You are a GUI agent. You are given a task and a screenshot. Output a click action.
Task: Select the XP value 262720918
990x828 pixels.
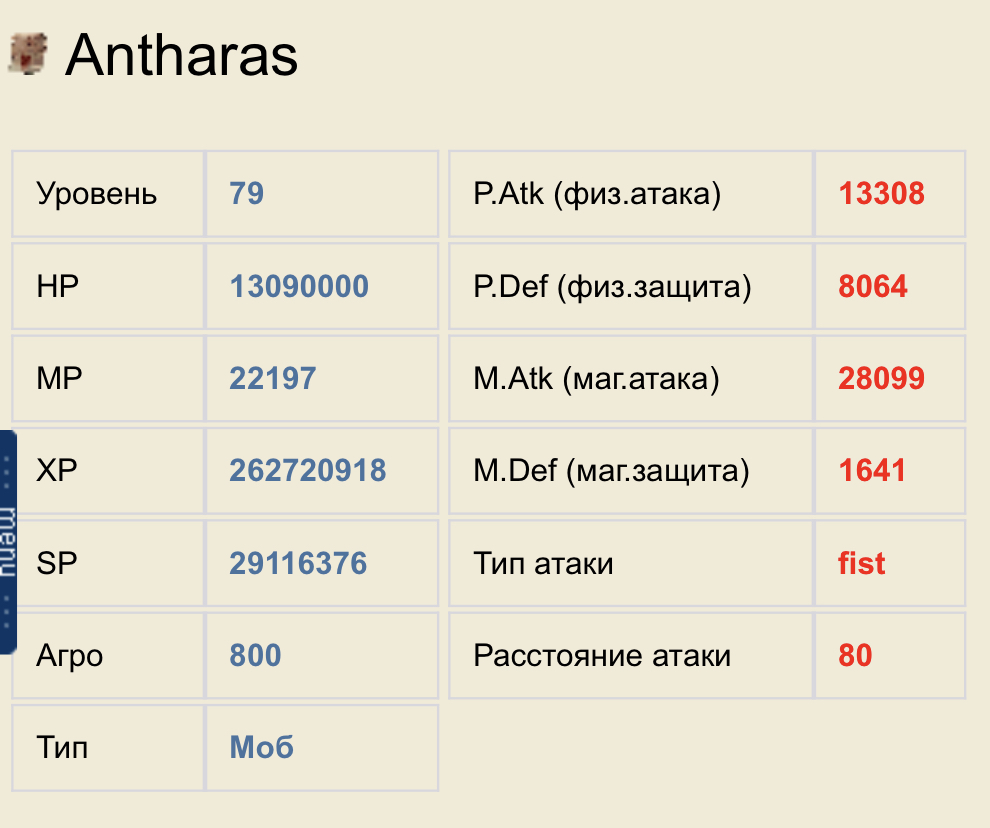click(x=307, y=471)
